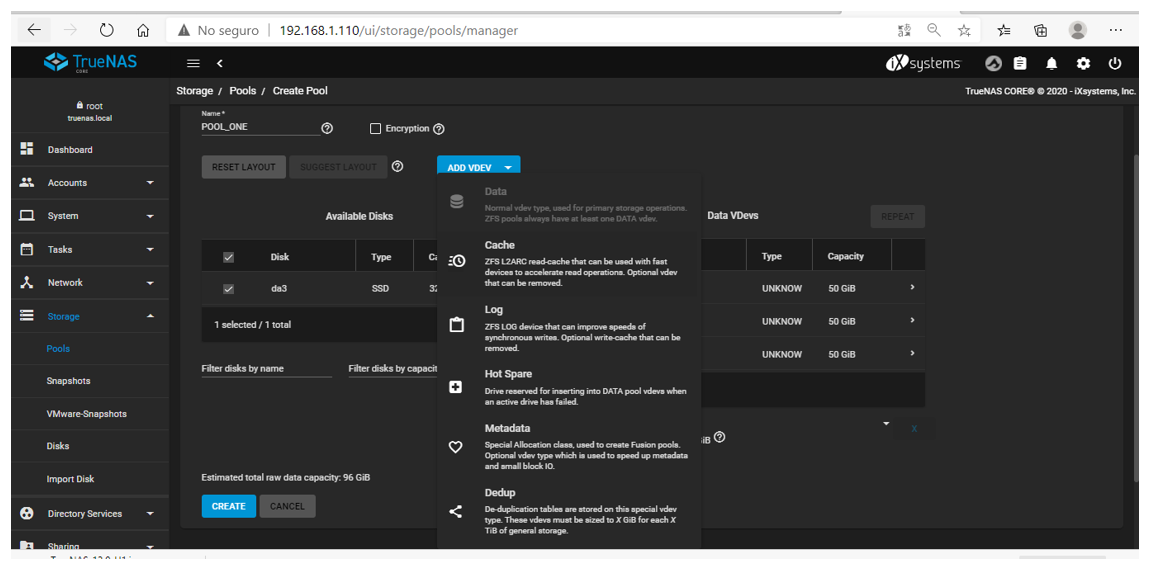Click the pool Name input field
The image size is (1159, 567).
point(260,127)
